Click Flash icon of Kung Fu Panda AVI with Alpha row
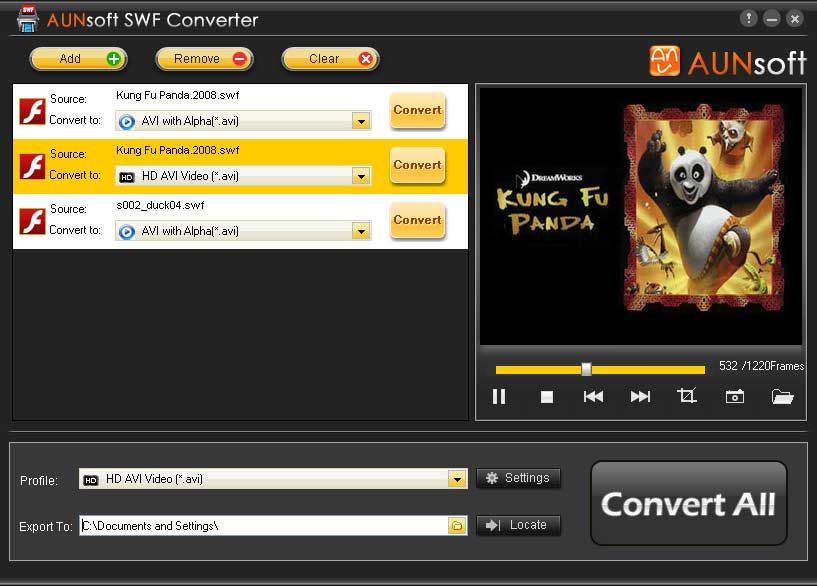The height and width of the screenshot is (586, 817). coord(32,111)
